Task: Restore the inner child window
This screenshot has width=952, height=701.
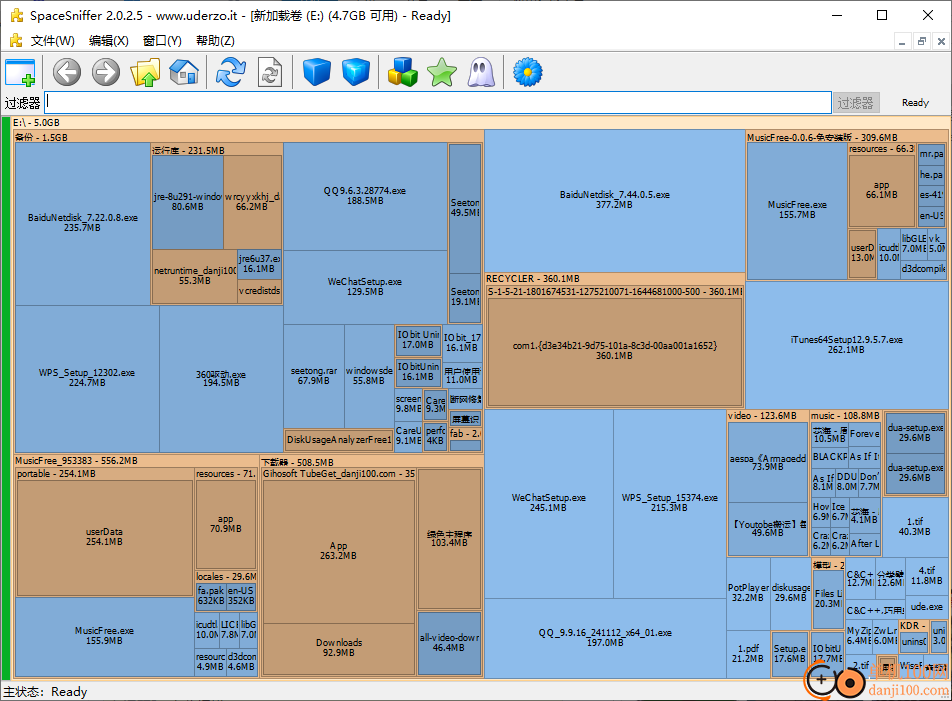Action: point(922,41)
